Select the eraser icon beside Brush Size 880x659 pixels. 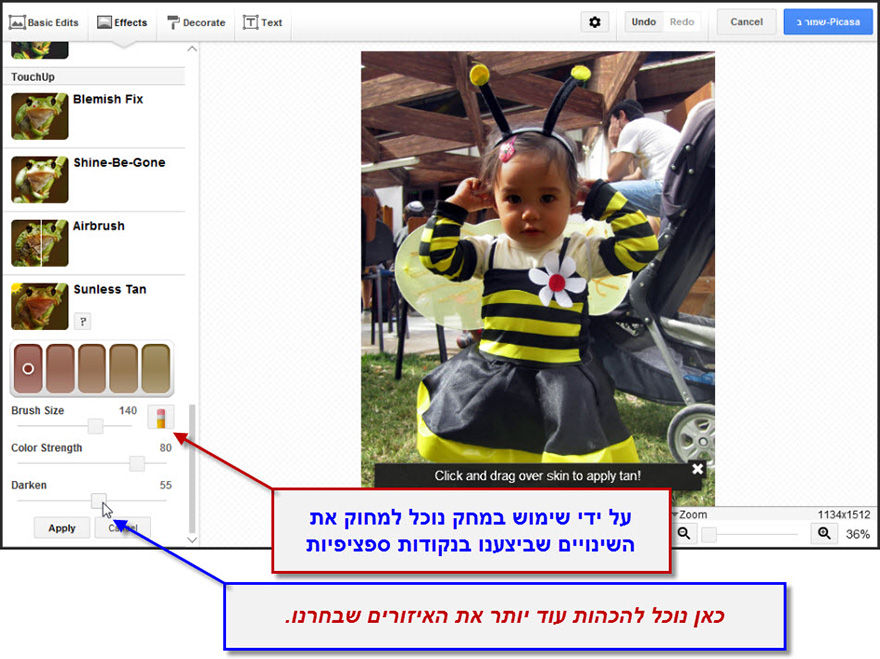[160, 417]
